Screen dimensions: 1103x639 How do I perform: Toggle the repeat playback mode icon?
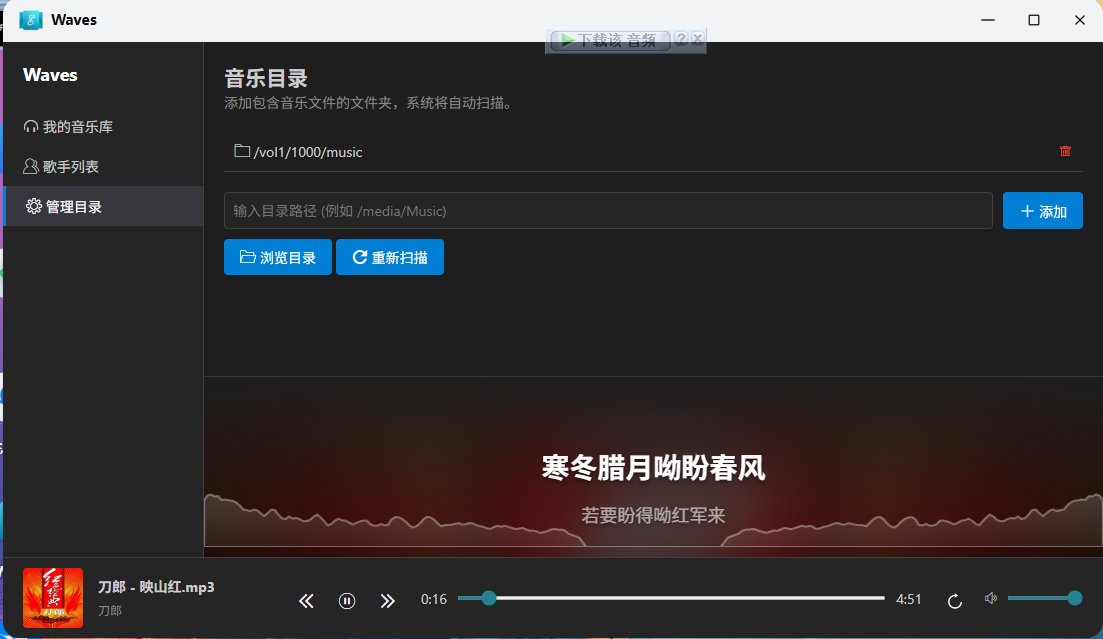click(x=955, y=600)
